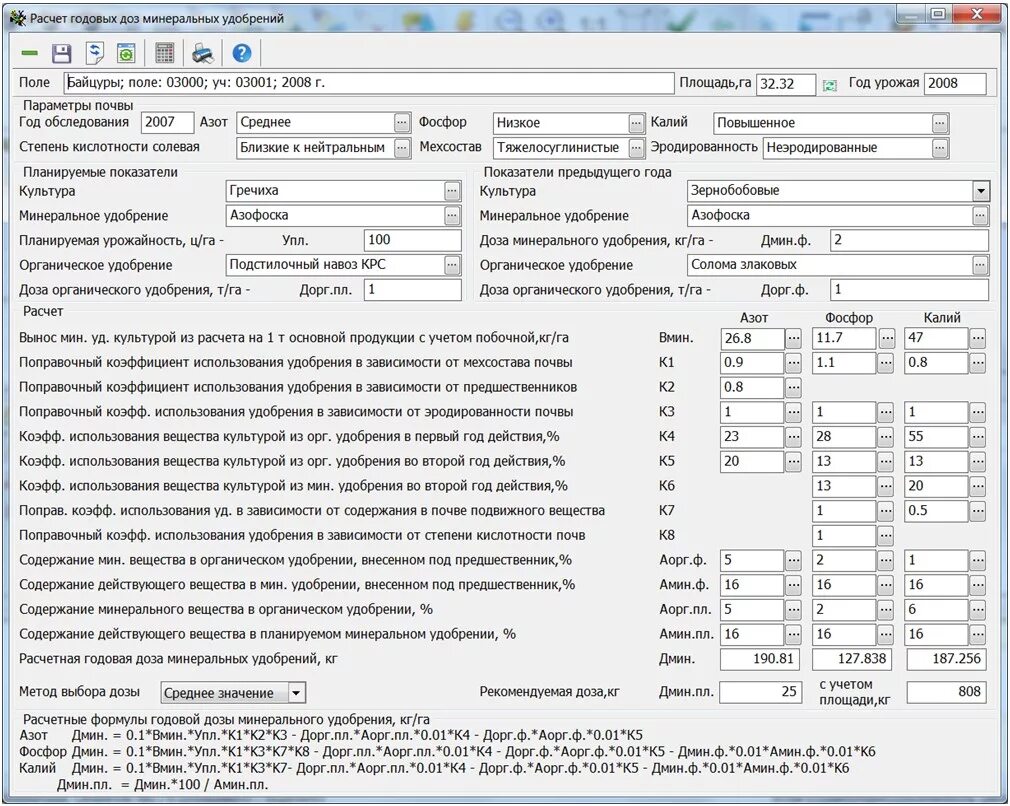The image size is (1010, 806).
Task: Click Дмин. phosphorus result 127.838
Action: pos(852,659)
